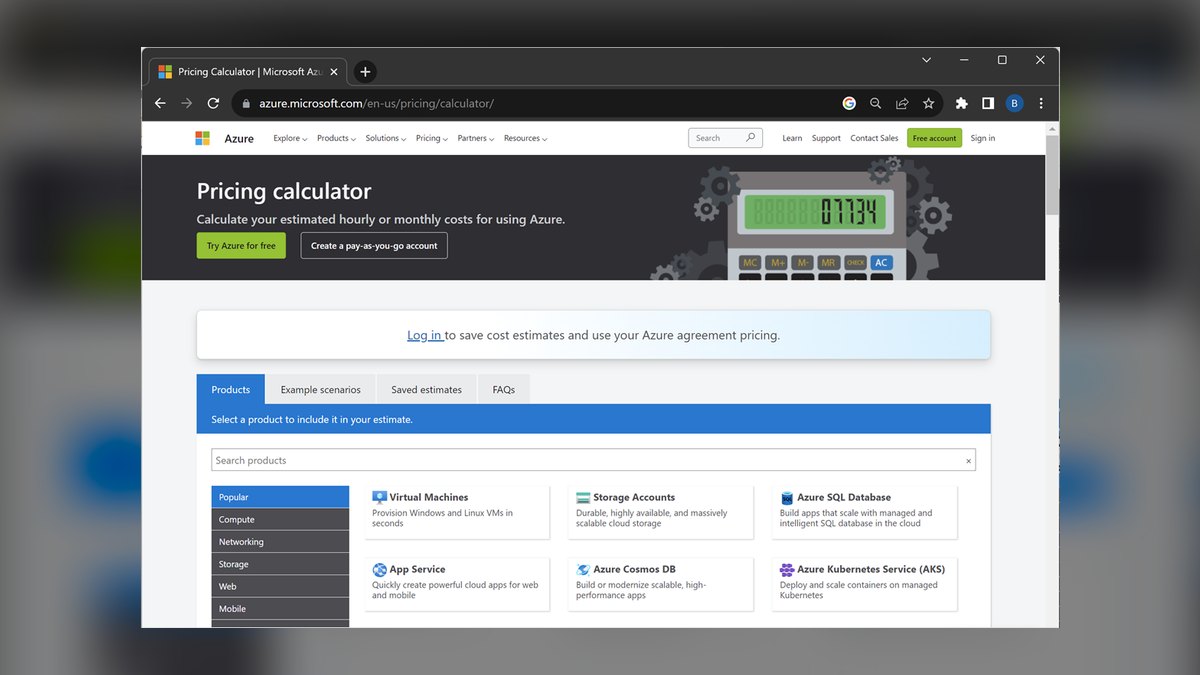Select the Compute category
1200x675 pixels.
(280, 519)
